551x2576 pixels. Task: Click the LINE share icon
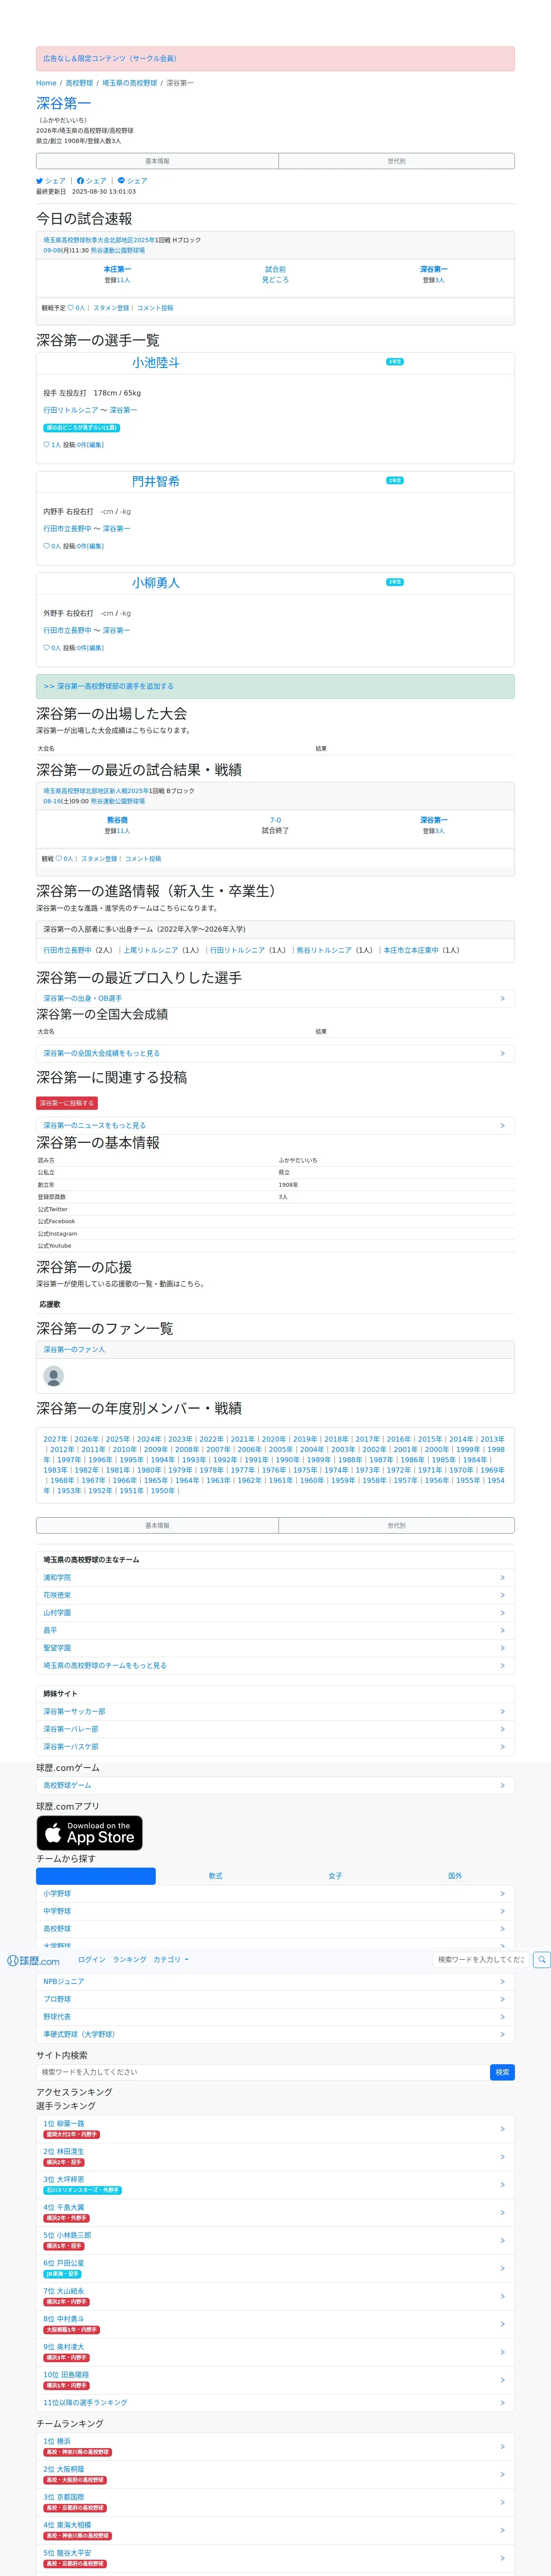[x=121, y=181]
